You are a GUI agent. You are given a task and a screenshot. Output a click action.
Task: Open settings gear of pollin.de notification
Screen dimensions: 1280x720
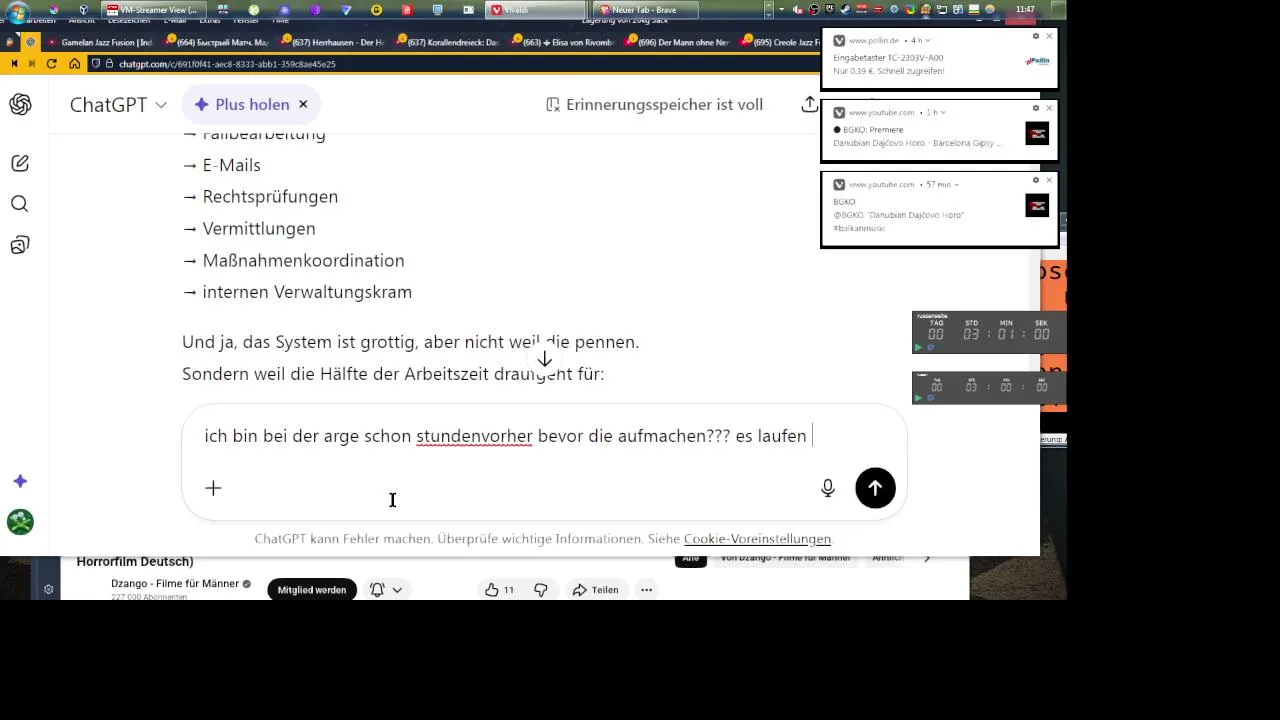point(1036,36)
